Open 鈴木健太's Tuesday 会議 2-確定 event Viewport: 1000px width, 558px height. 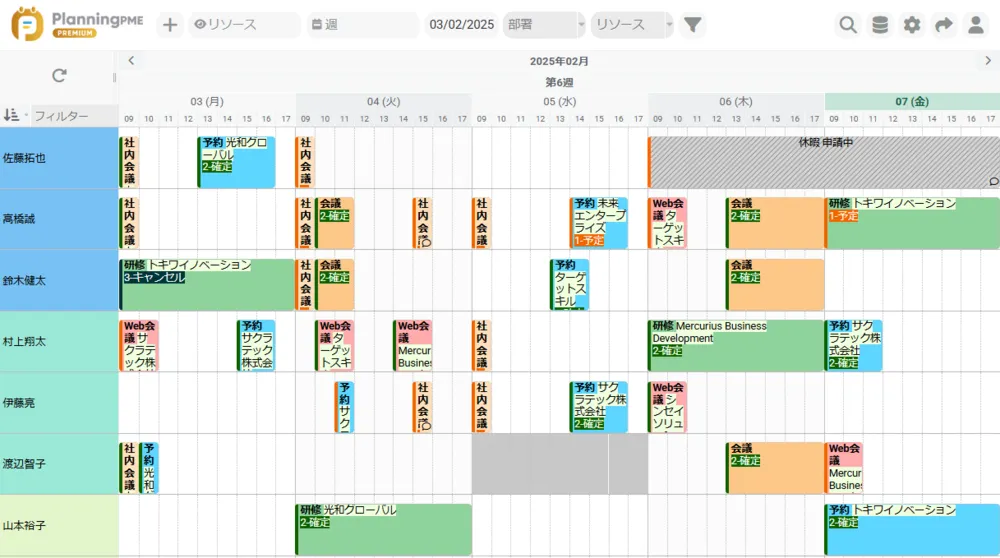point(335,284)
